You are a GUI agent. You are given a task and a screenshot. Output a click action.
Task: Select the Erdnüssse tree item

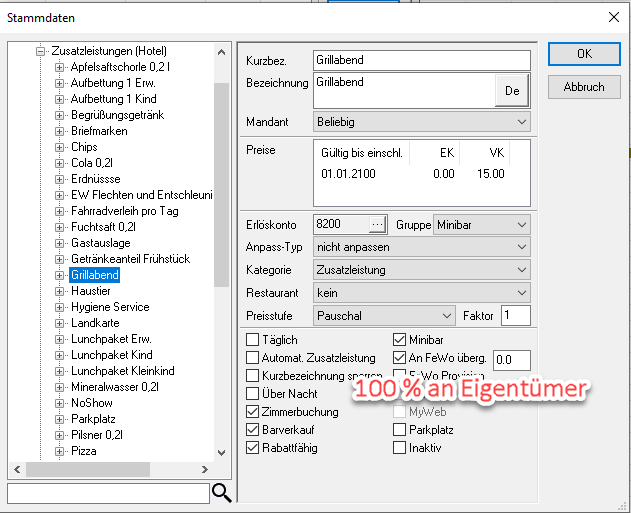click(x=96, y=179)
